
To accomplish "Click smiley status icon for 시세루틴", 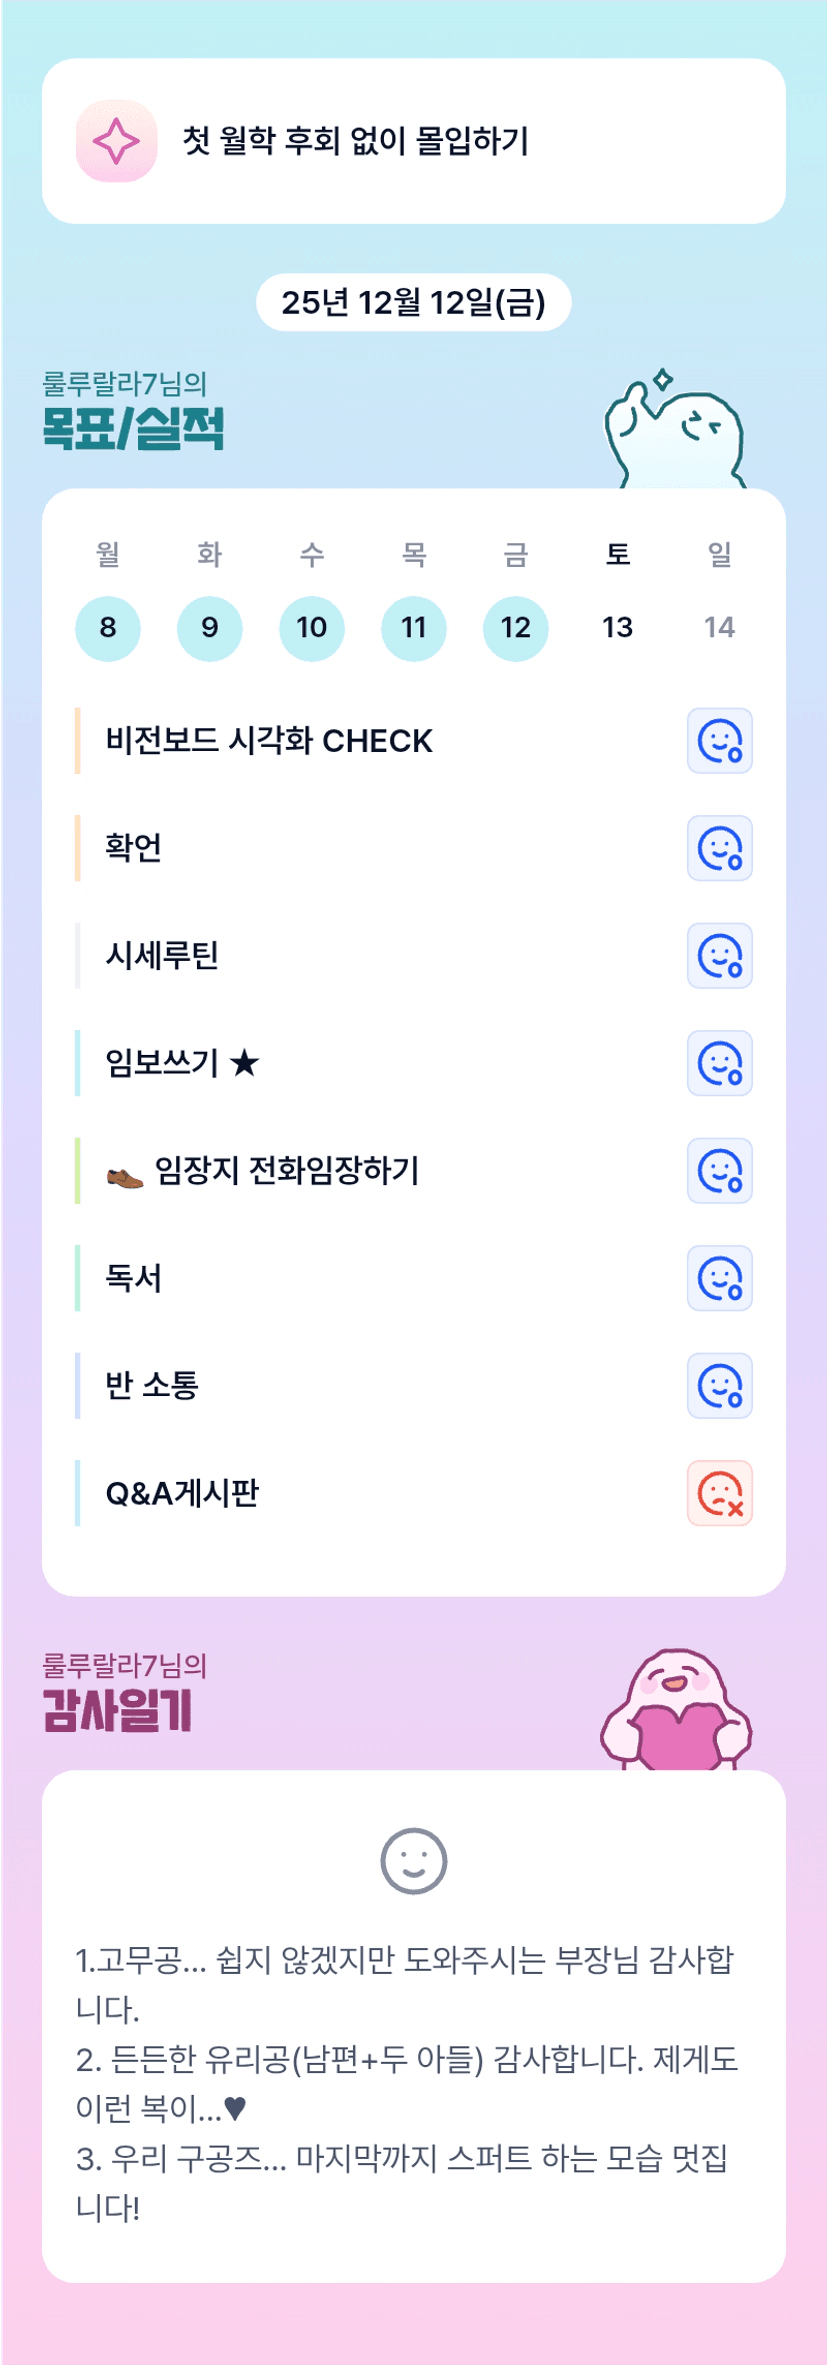I will coord(719,956).
